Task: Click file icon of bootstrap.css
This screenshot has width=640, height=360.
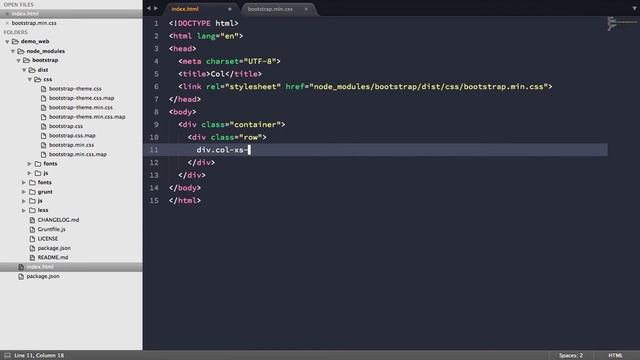Action: click(44, 126)
